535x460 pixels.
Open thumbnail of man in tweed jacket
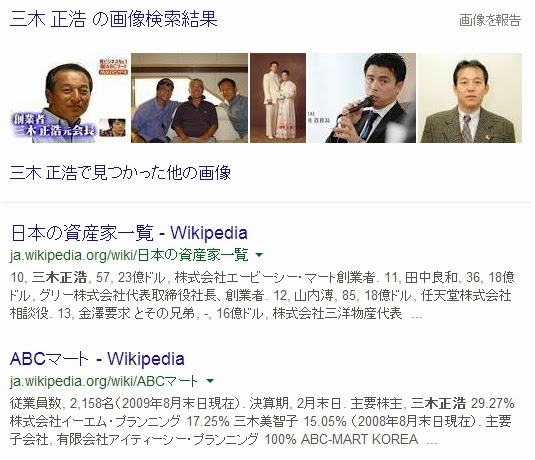point(470,98)
